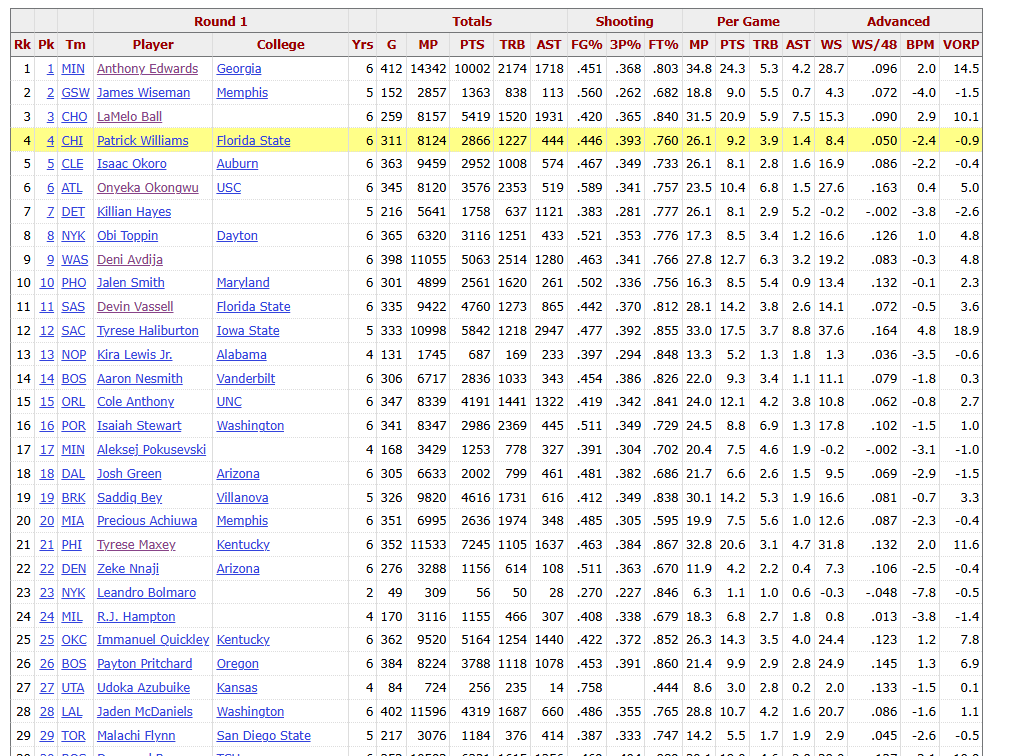Screen dimensions: 1026x756
Task: Click Malachi Flynn player link
Action: click(136, 736)
